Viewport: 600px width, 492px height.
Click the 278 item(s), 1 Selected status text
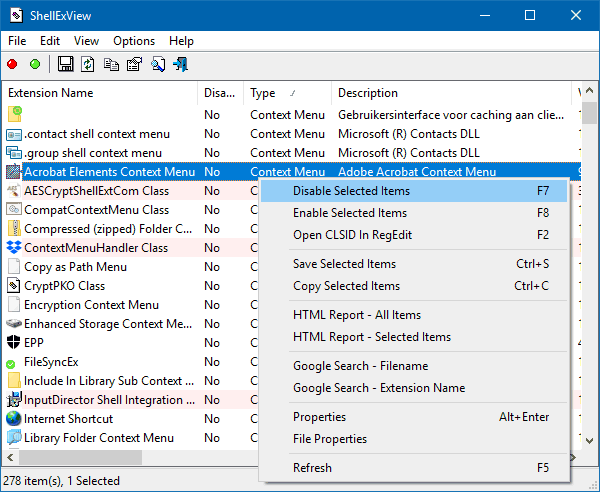pos(62,481)
